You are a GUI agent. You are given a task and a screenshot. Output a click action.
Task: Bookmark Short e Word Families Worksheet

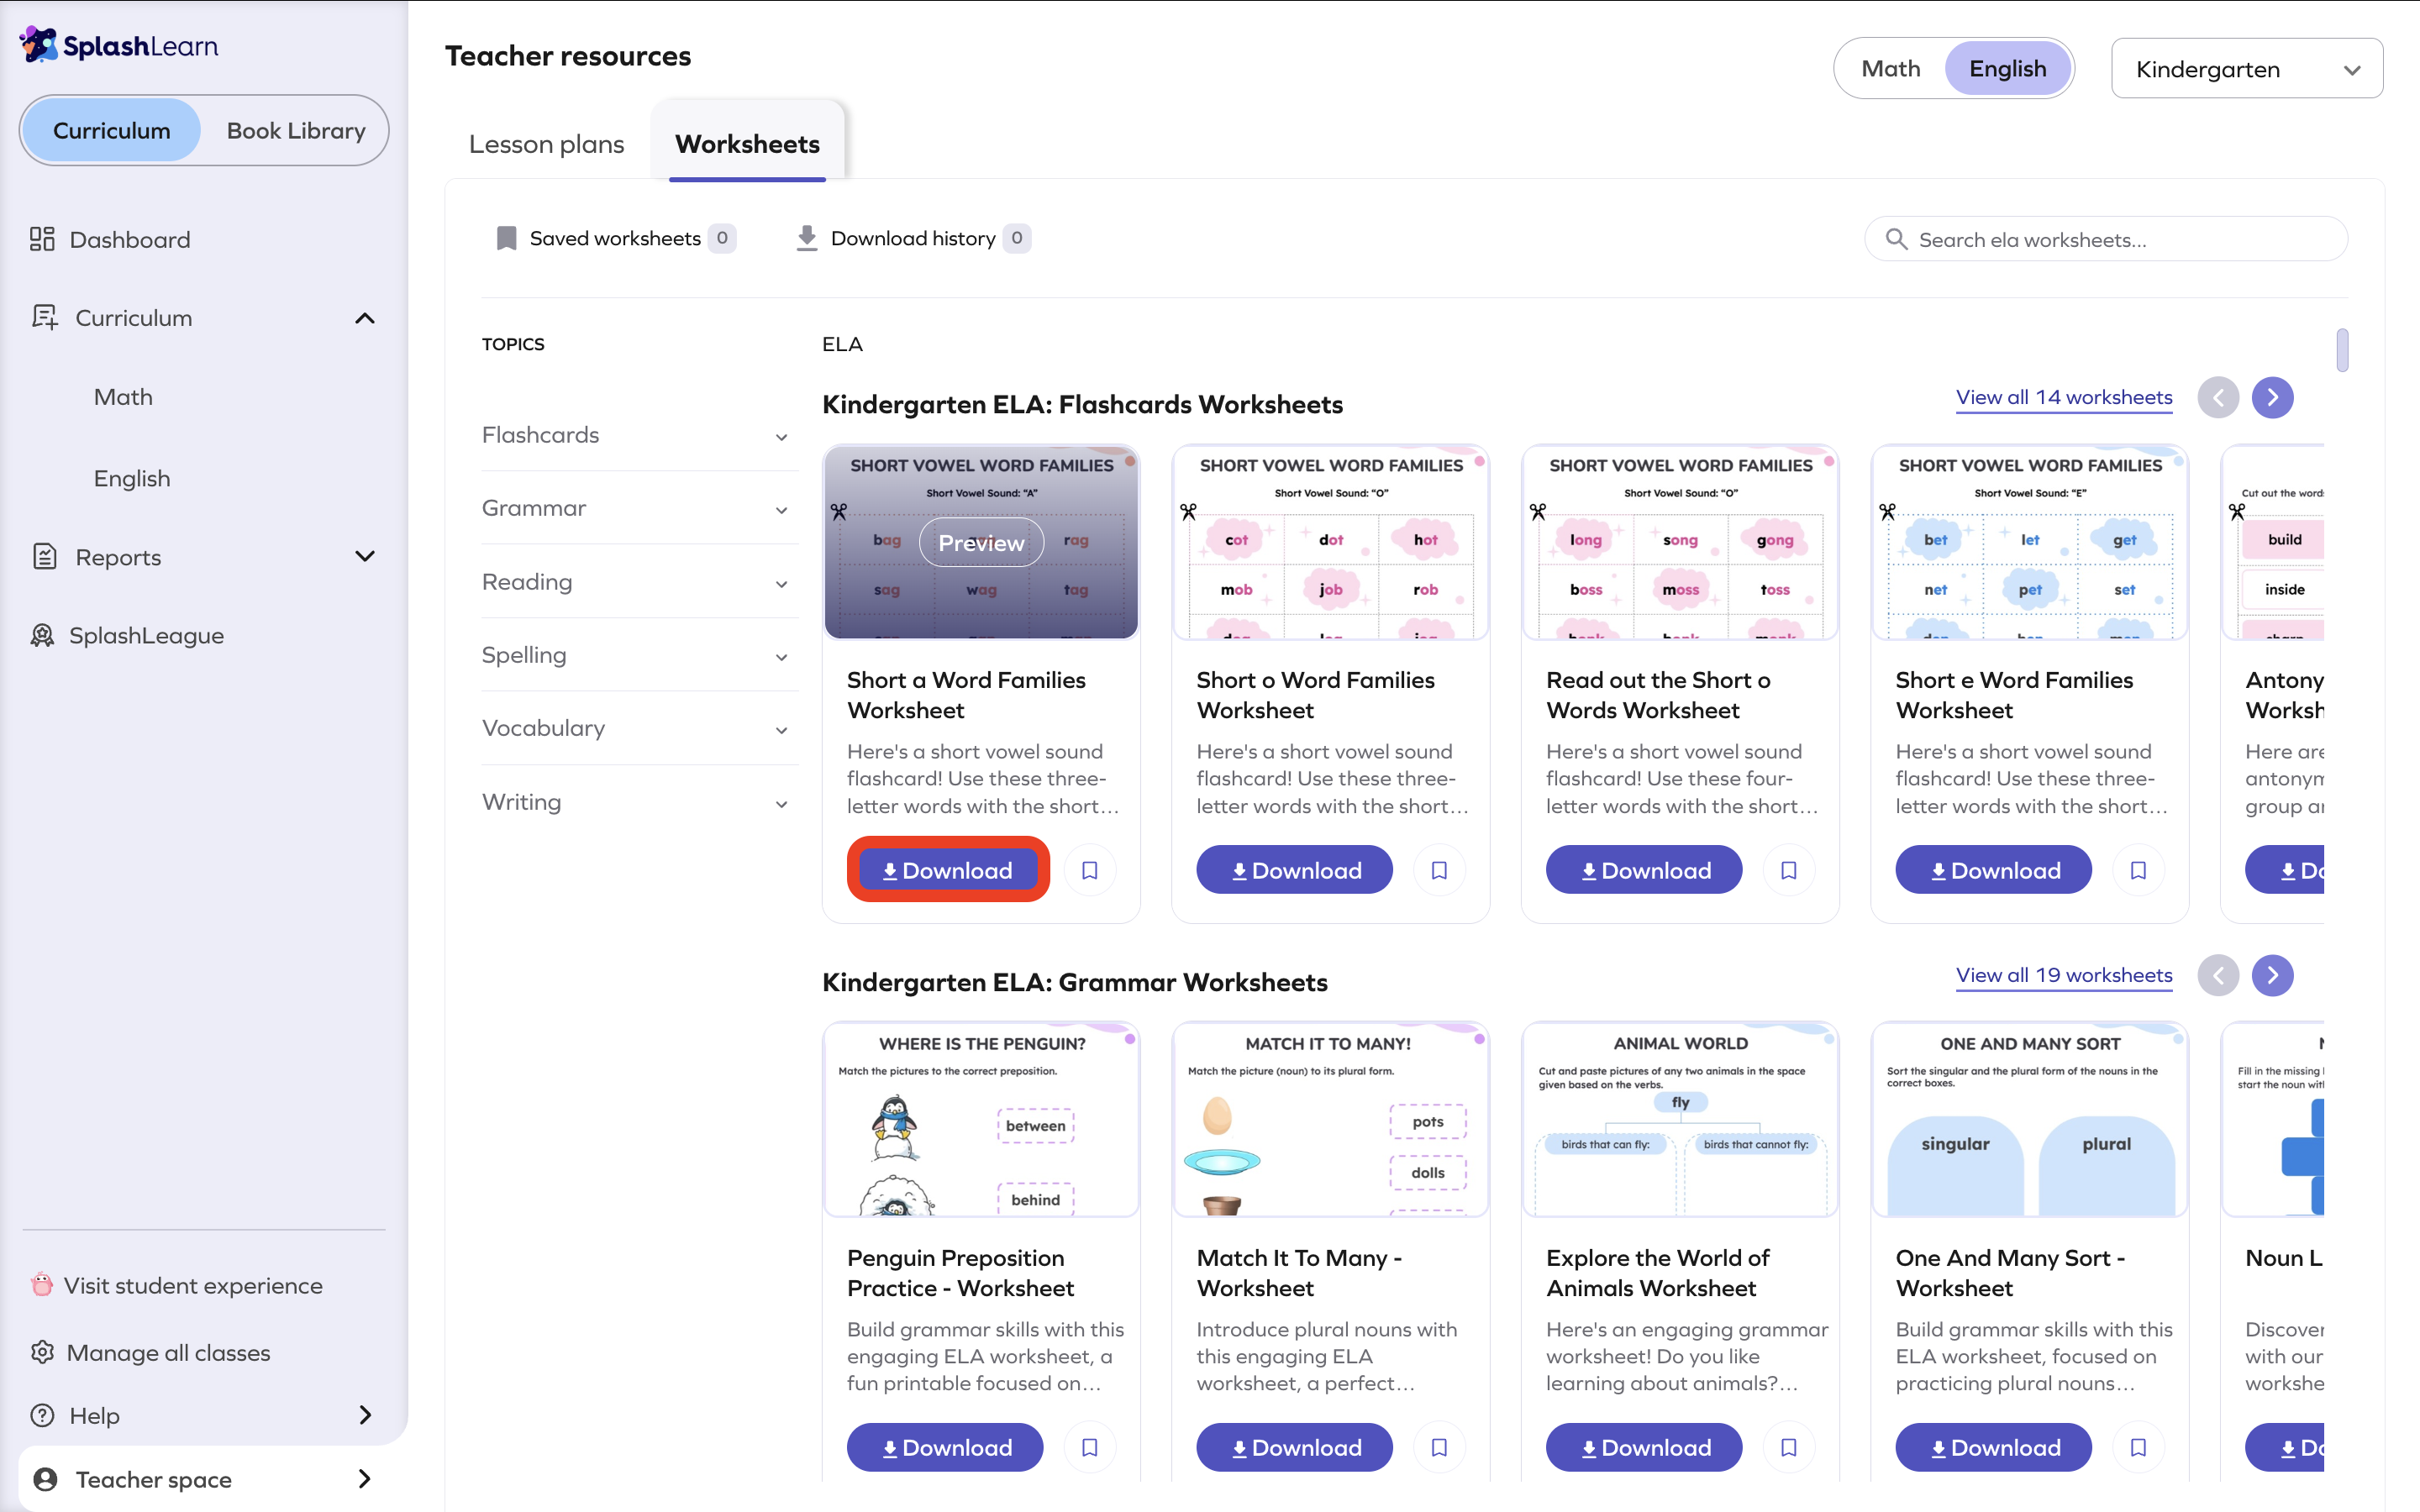pos(2138,870)
